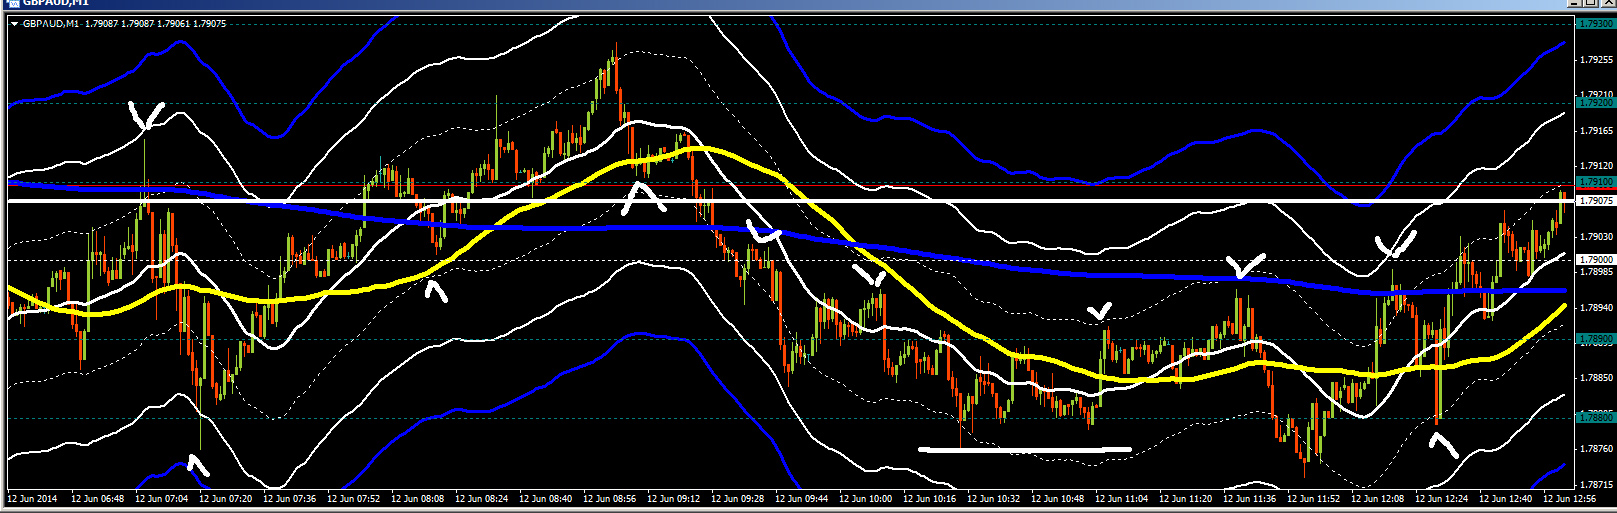Click the 12 Jun 11:20 time label
The height and width of the screenshot is (513, 1617).
point(1186,498)
